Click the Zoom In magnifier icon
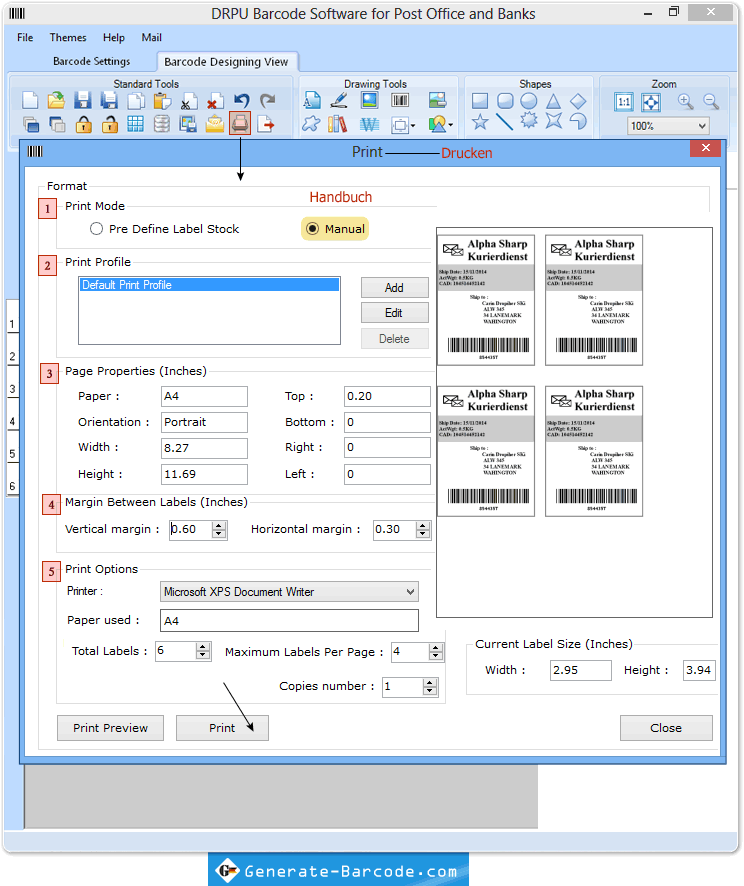The height and width of the screenshot is (886, 744). 685,102
